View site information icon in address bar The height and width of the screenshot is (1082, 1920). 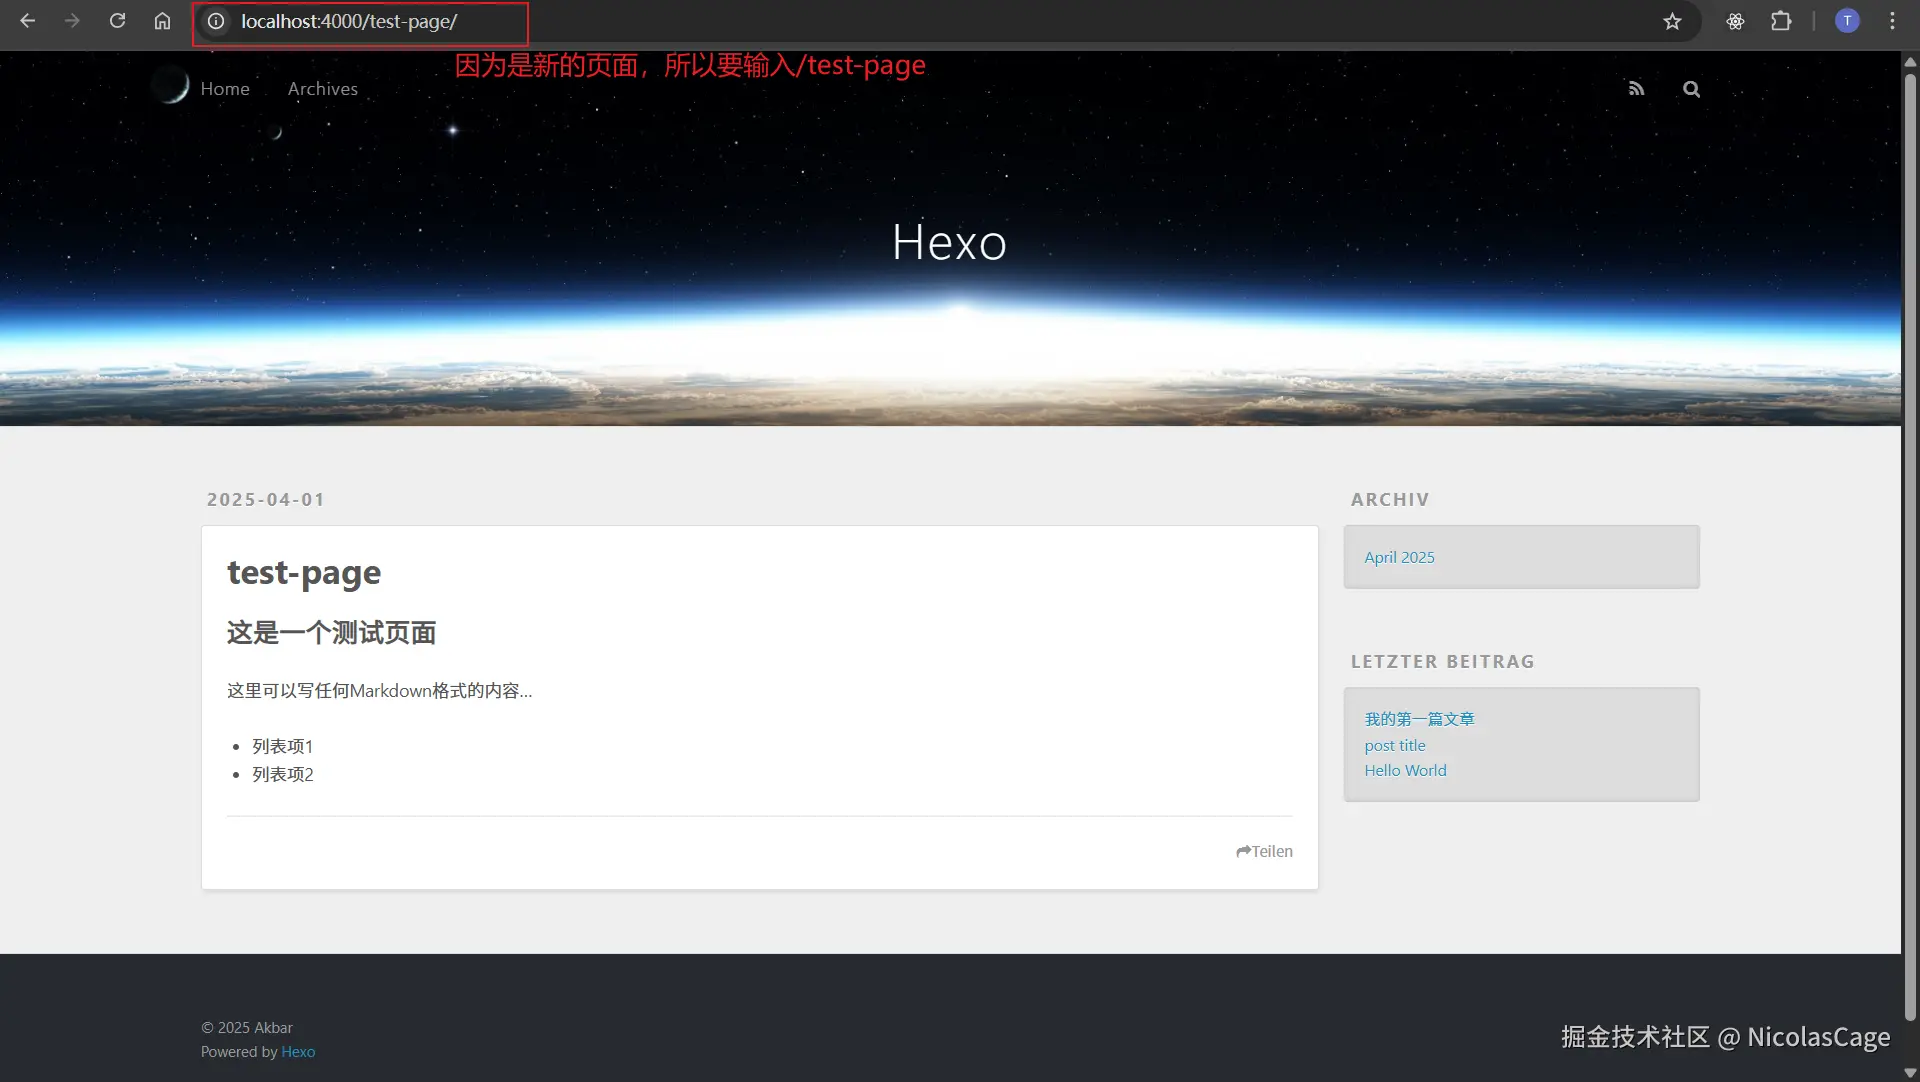[216, 21]
